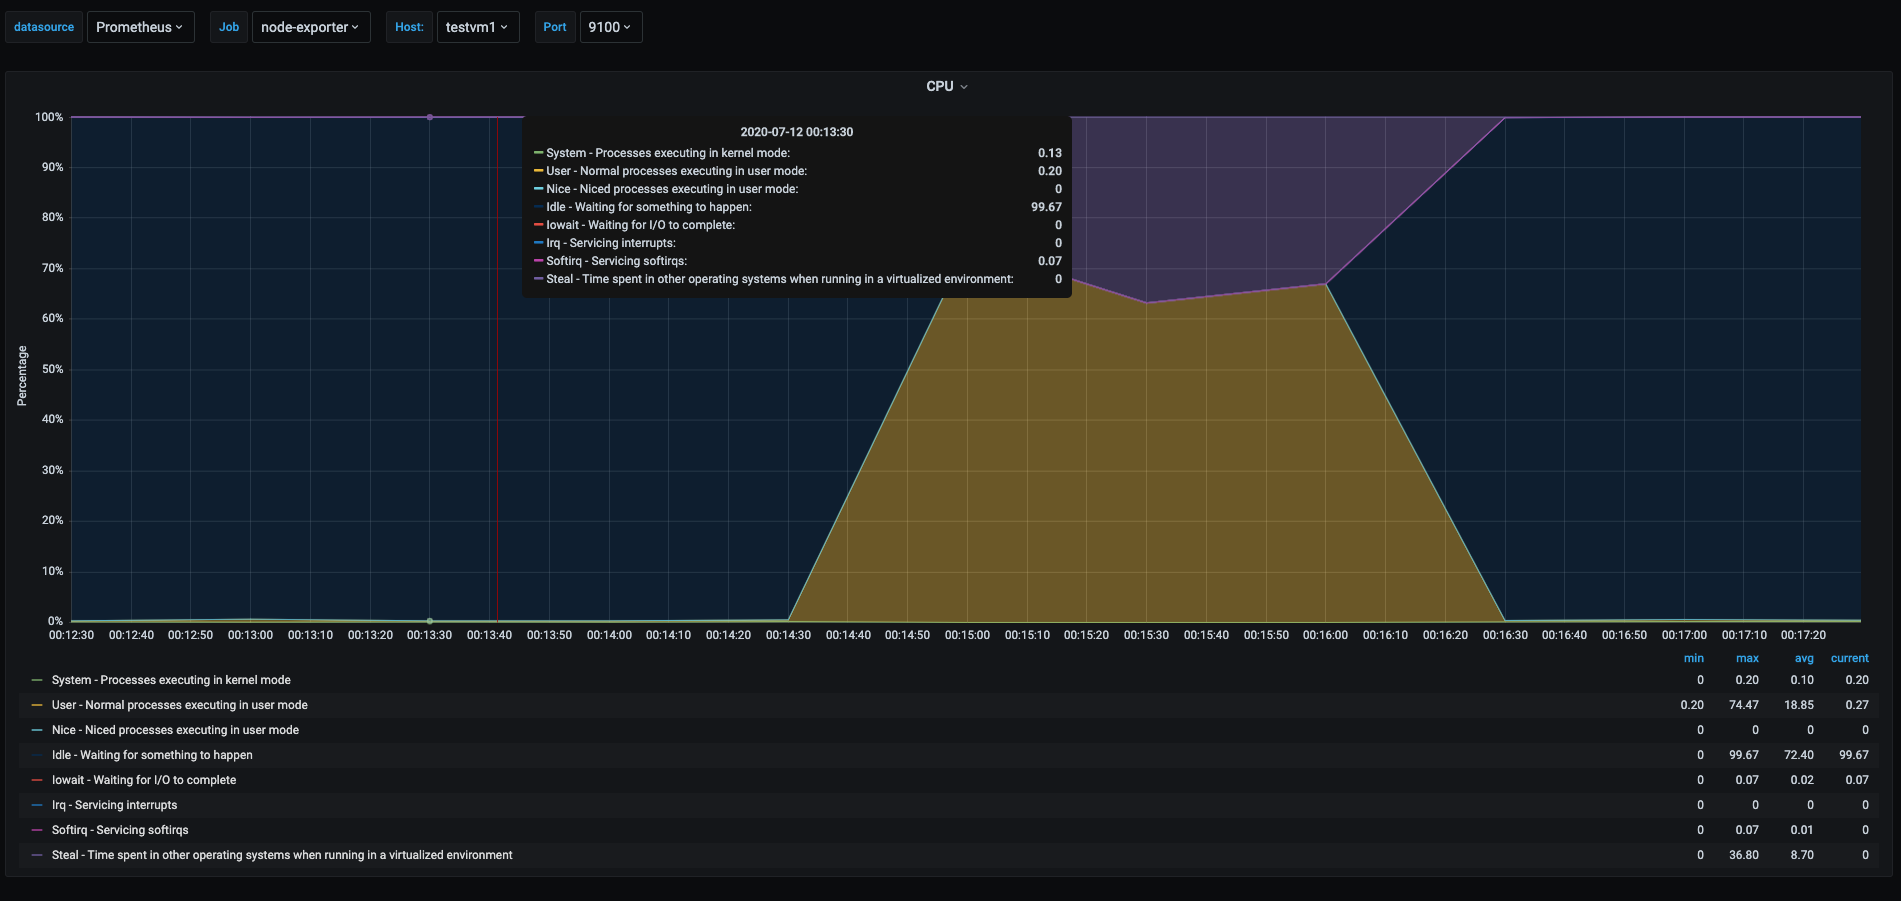
Task: Sort legend by the avg column
Action: (x=1803, y=658)
